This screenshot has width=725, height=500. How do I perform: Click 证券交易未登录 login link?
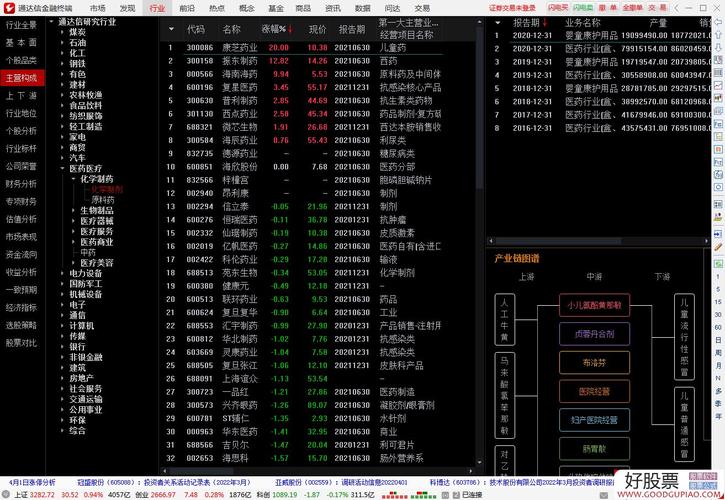pyautogui.click(x=512, y=8)
